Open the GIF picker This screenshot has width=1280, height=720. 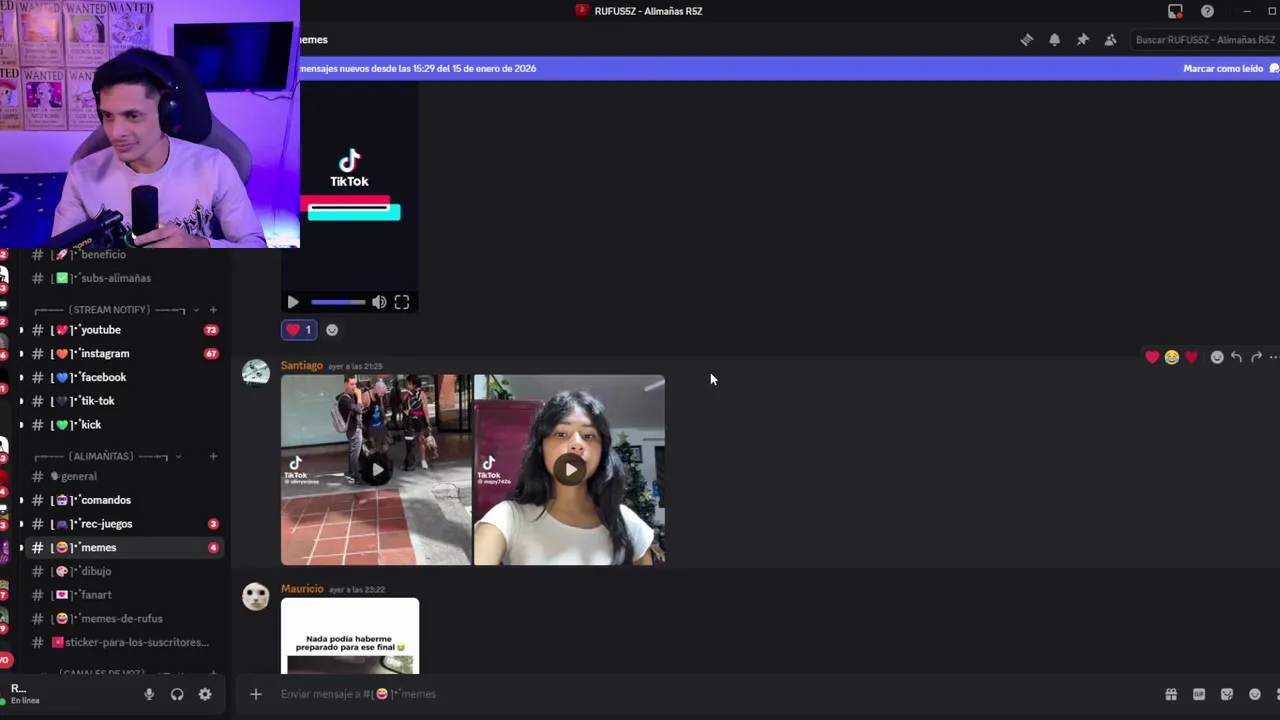pyautogui.click(x=1199, y=694)
